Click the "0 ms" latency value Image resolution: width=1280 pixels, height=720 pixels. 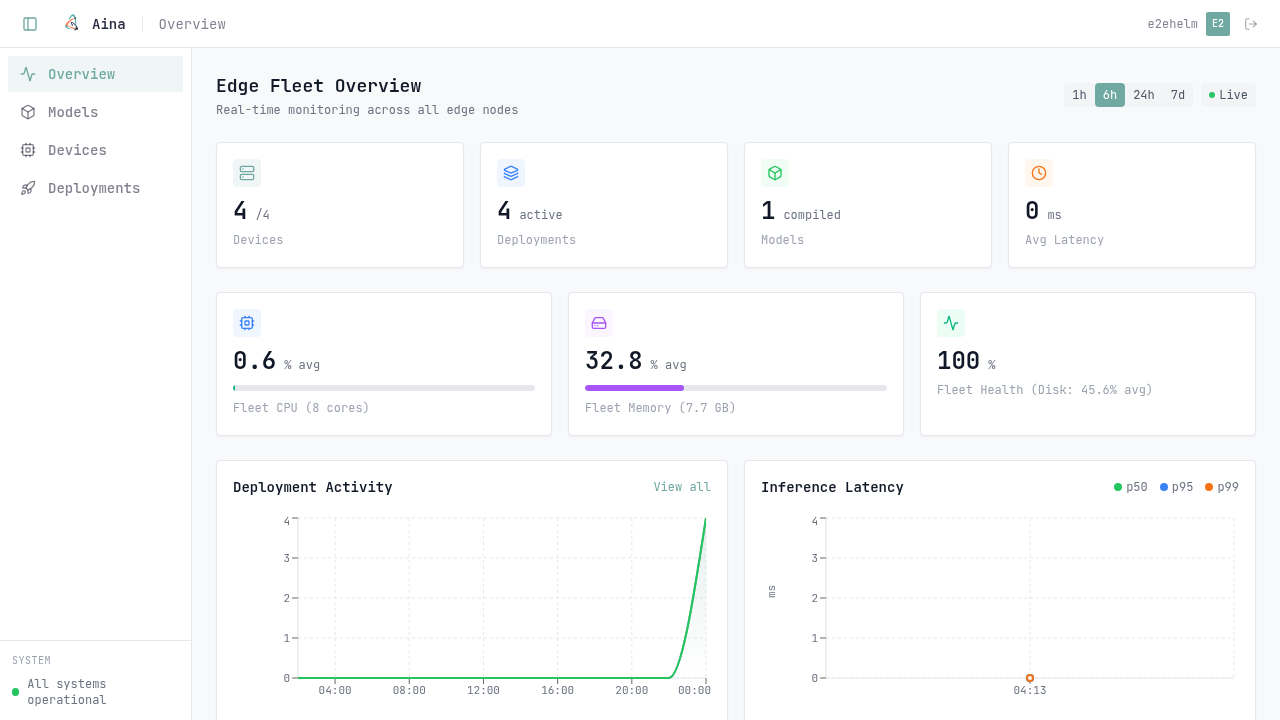1043,211
